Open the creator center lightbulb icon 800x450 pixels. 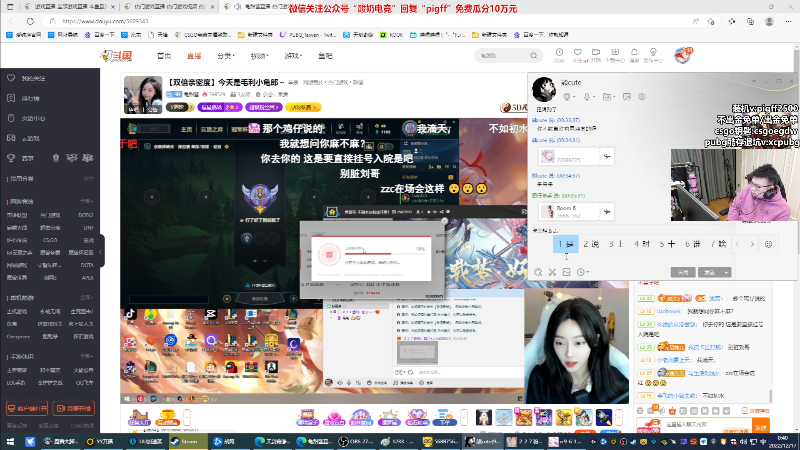tap(653, 55)
